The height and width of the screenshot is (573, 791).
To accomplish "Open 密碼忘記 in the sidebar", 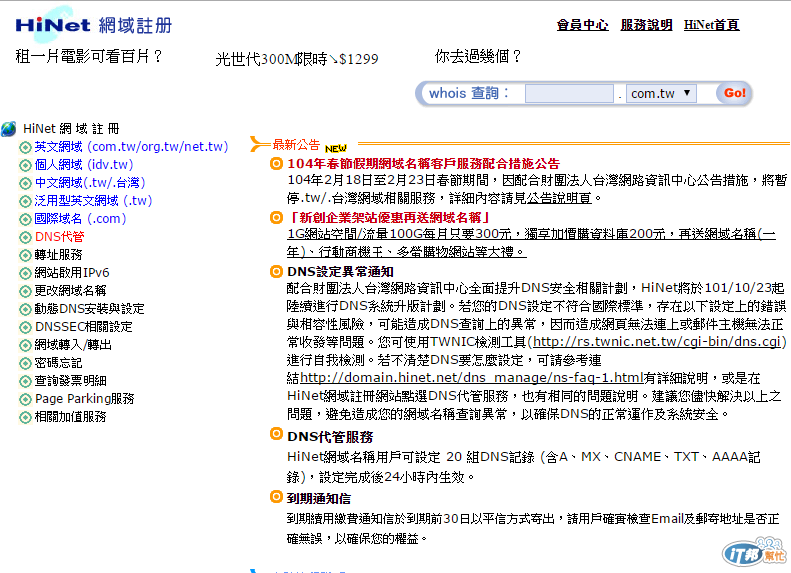I will pyautogui.click(x=58, y=363).
